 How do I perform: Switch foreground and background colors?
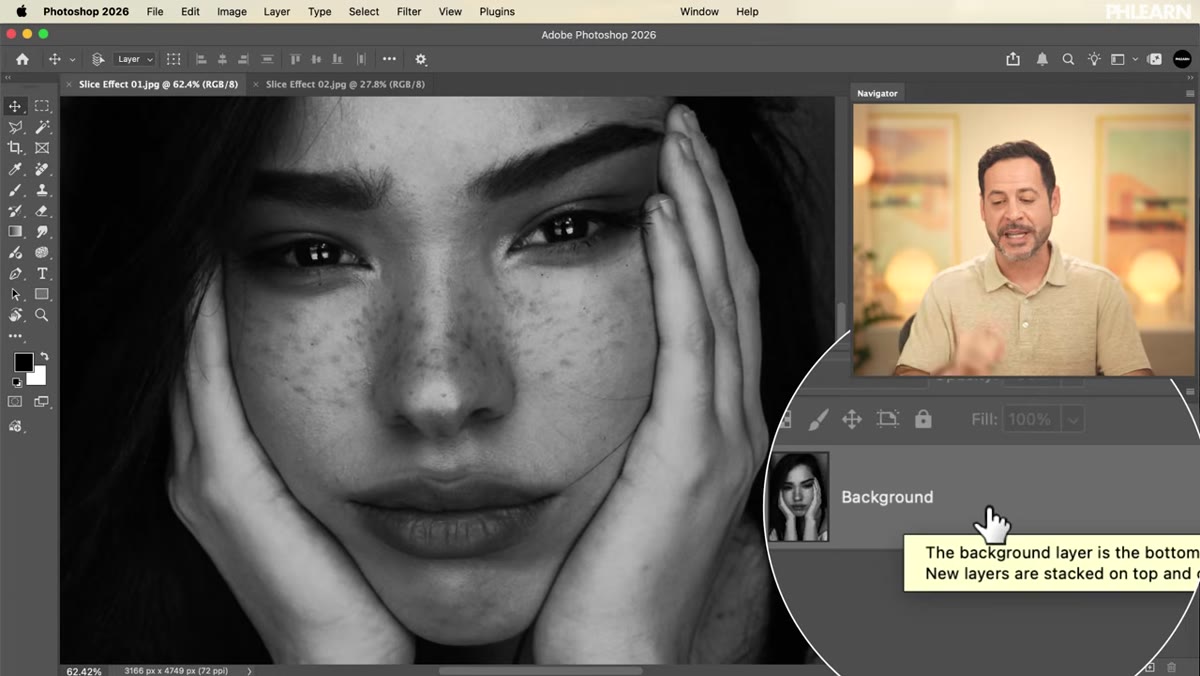pos(44,356)
